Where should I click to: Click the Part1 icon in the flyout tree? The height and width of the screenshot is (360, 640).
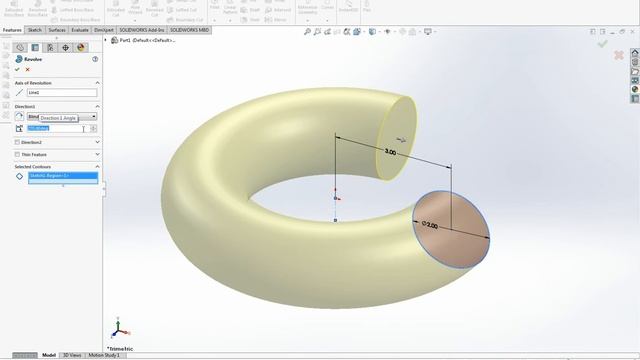click(x=114, y=40)
